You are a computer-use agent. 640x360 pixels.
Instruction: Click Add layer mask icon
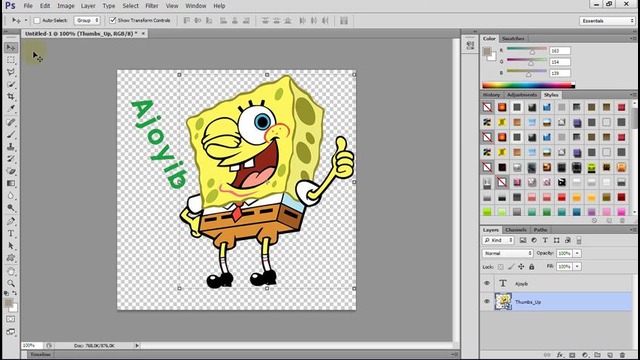tap(572, 355)
